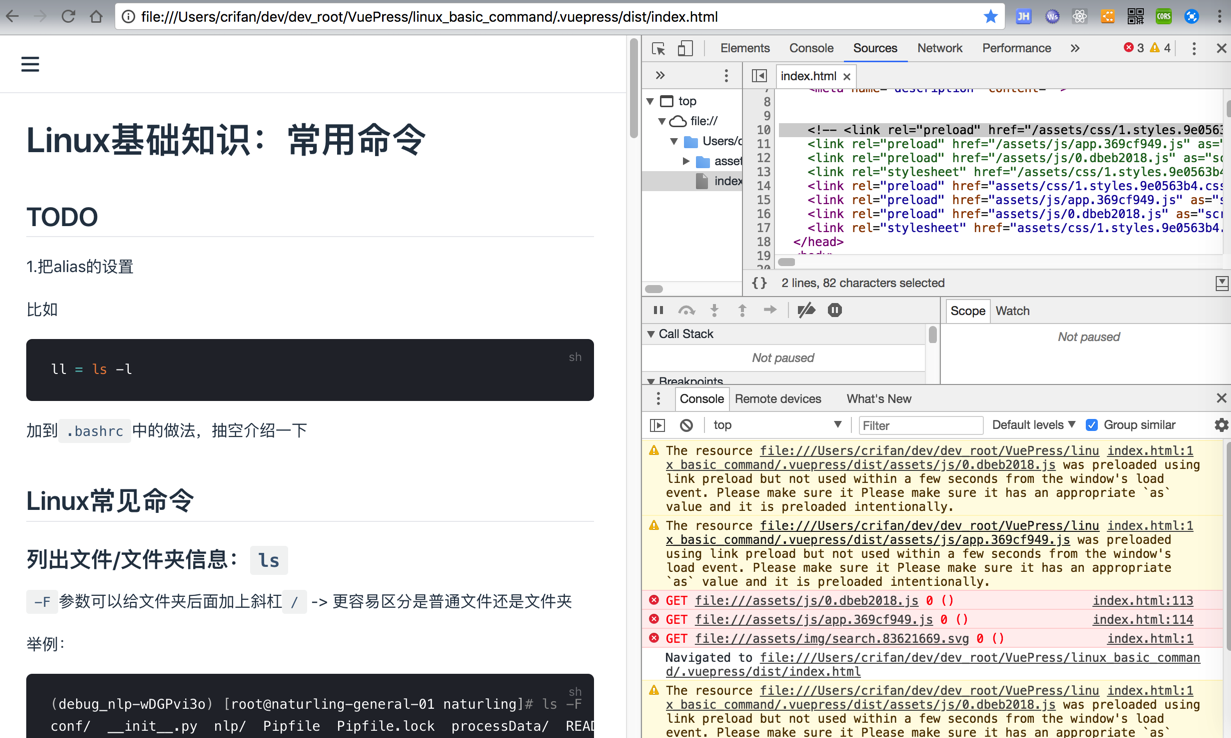1231x738 pixels.
Task: Toggle the device toolbar icon
Action: 685,48
